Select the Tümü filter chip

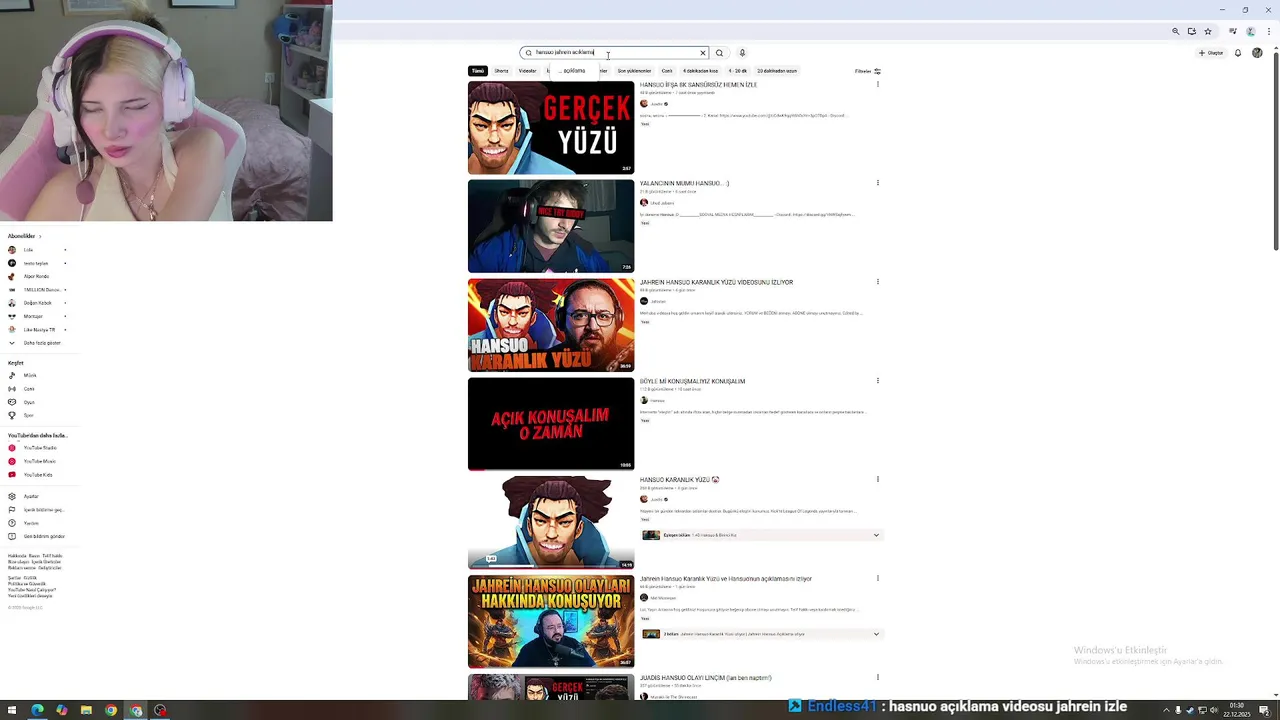(478, 71)
